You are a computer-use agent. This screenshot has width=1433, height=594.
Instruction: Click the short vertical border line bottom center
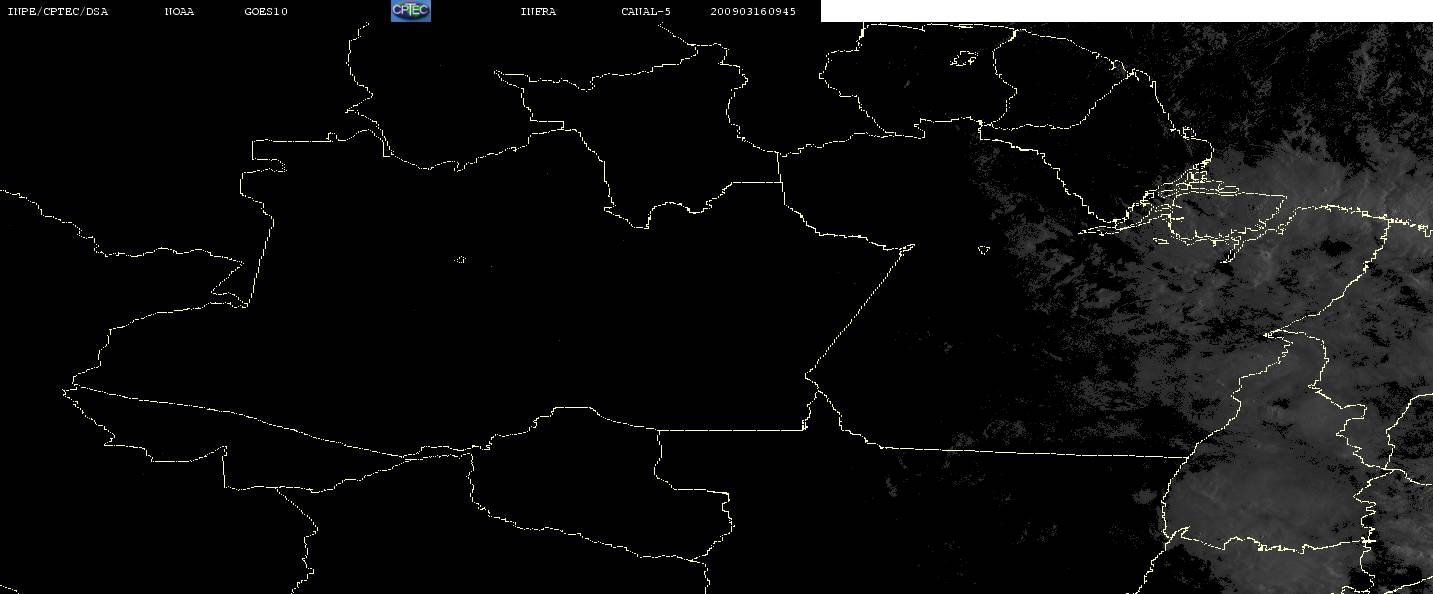coord(658,455)
